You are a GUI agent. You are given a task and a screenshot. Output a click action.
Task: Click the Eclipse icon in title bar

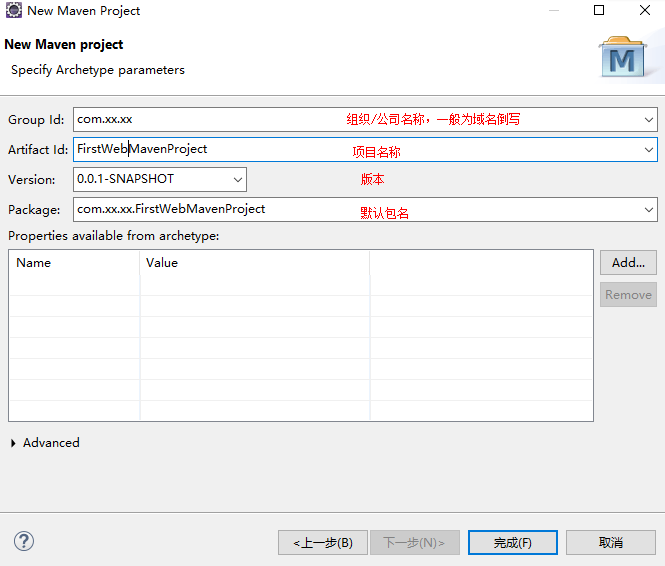tap(14, 10)
